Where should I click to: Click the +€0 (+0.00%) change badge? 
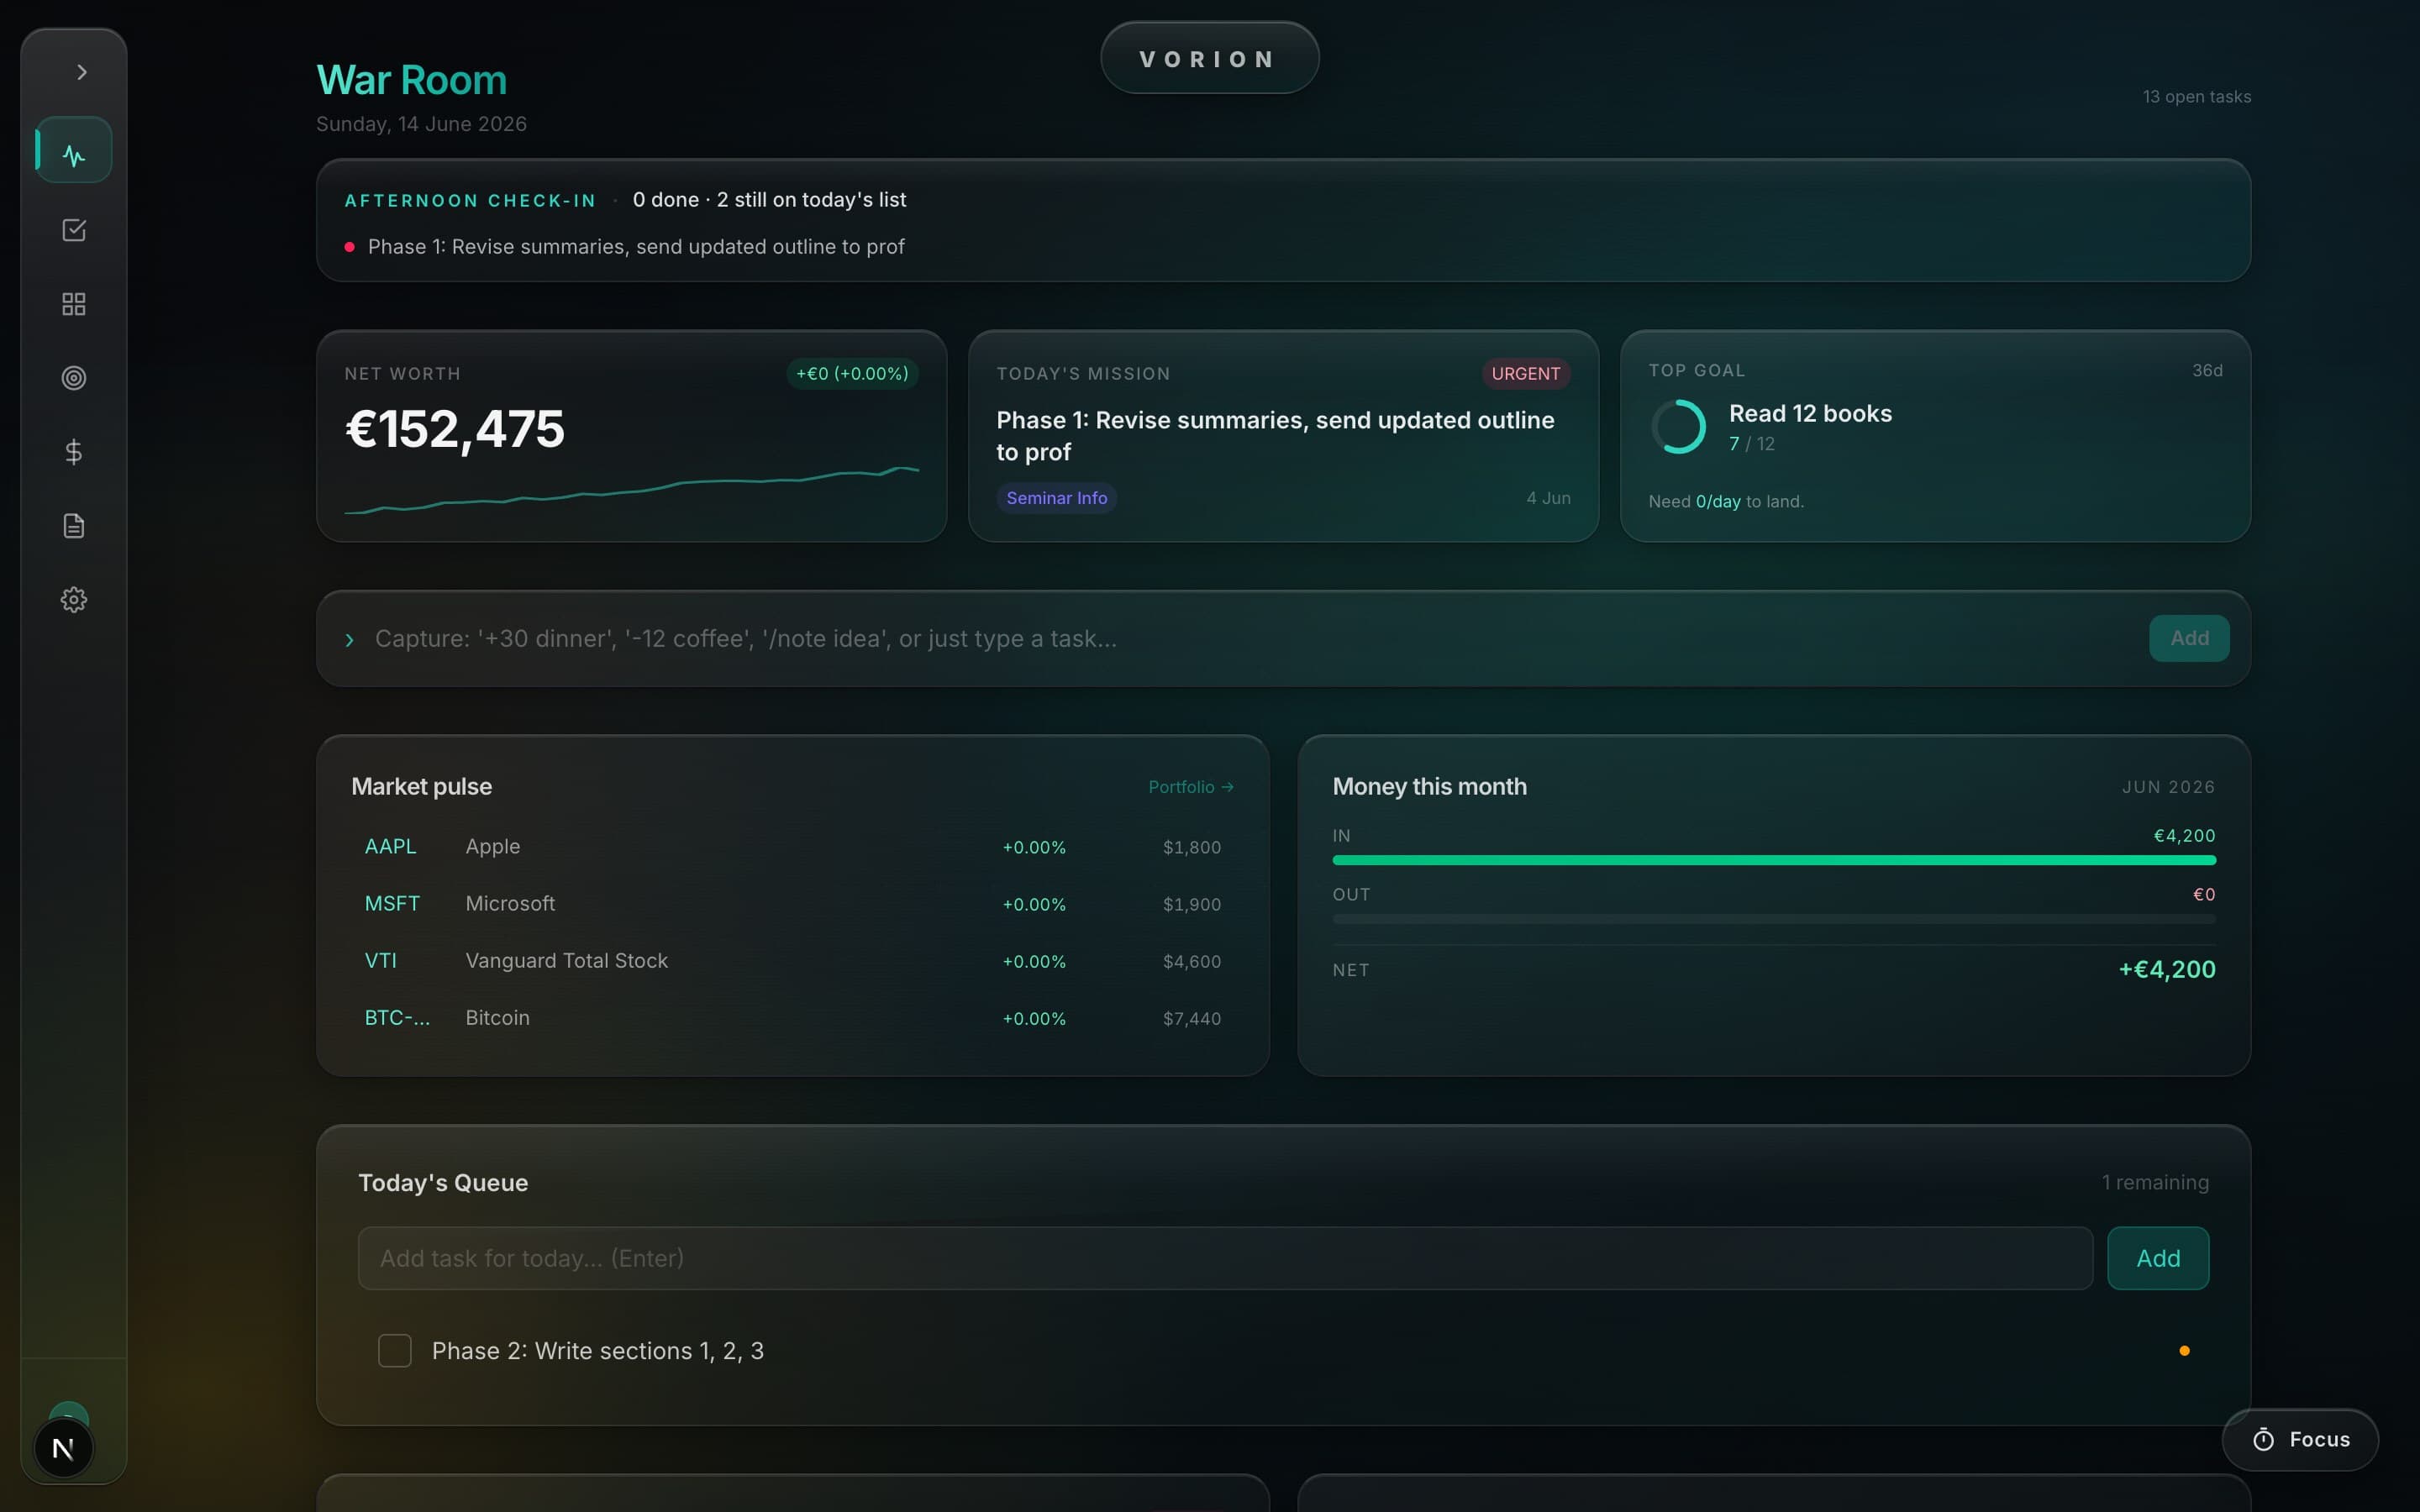click(x=852, y=374)
